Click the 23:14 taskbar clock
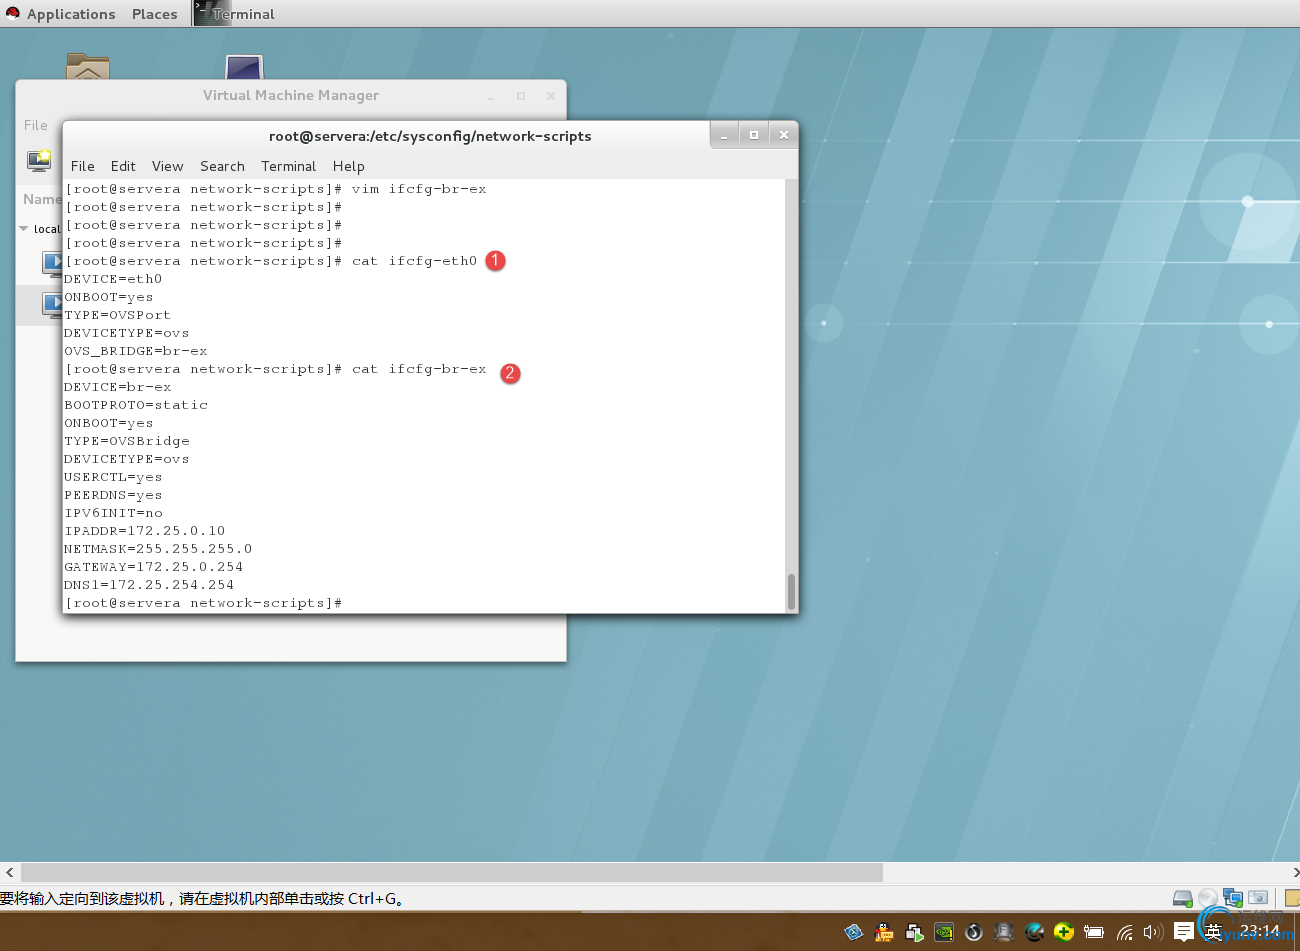1300x951 pixels. [1260, 931]
